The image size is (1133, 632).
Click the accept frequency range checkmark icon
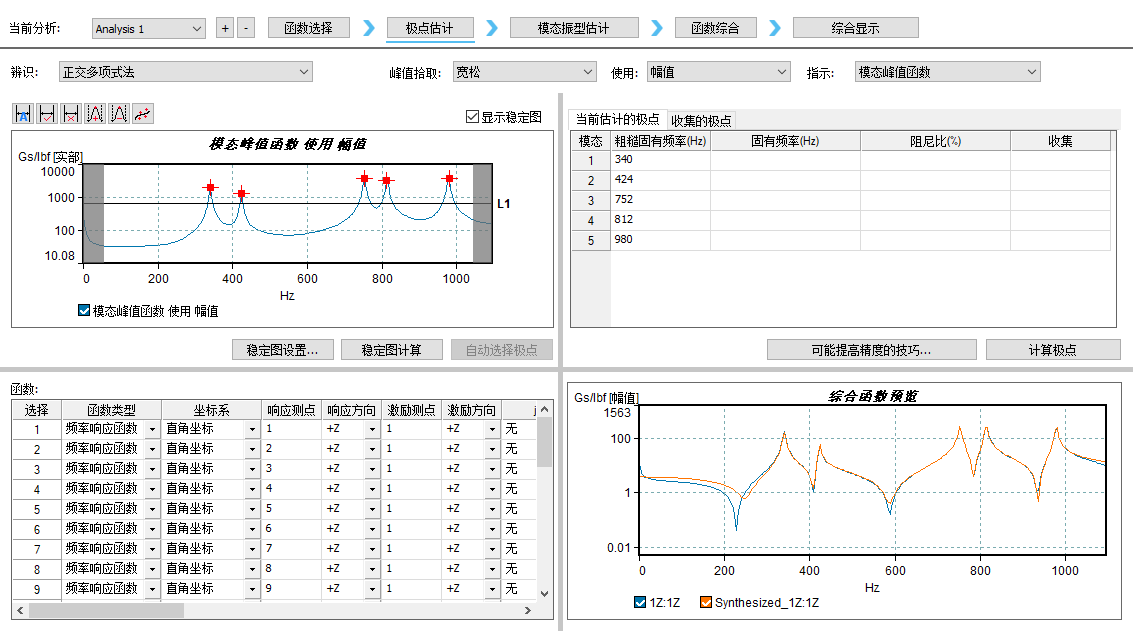point(47,114)
